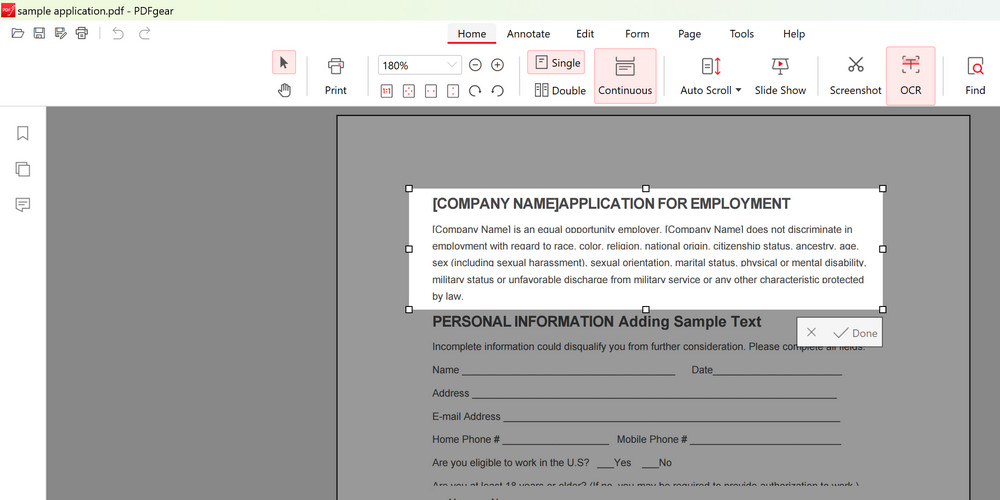This screenshot has width=1000, height=500.
Task: Cancel the OCR selection with X
Action: (x=811, y=332)
